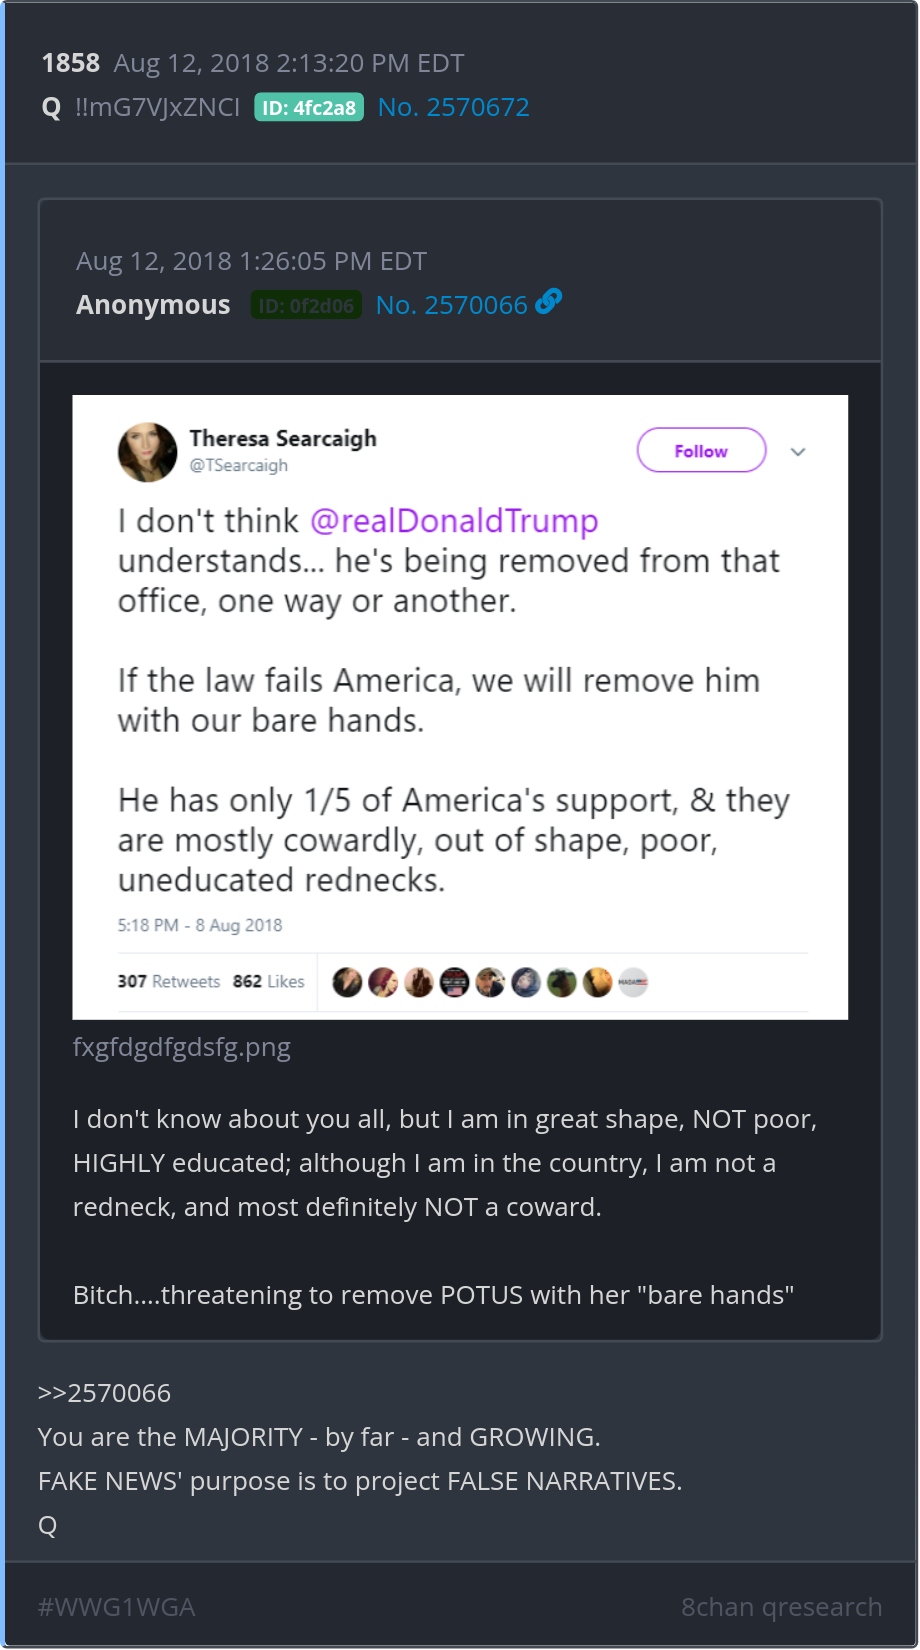Click the dark ID 0f2d06 badge

click(306, 305)
